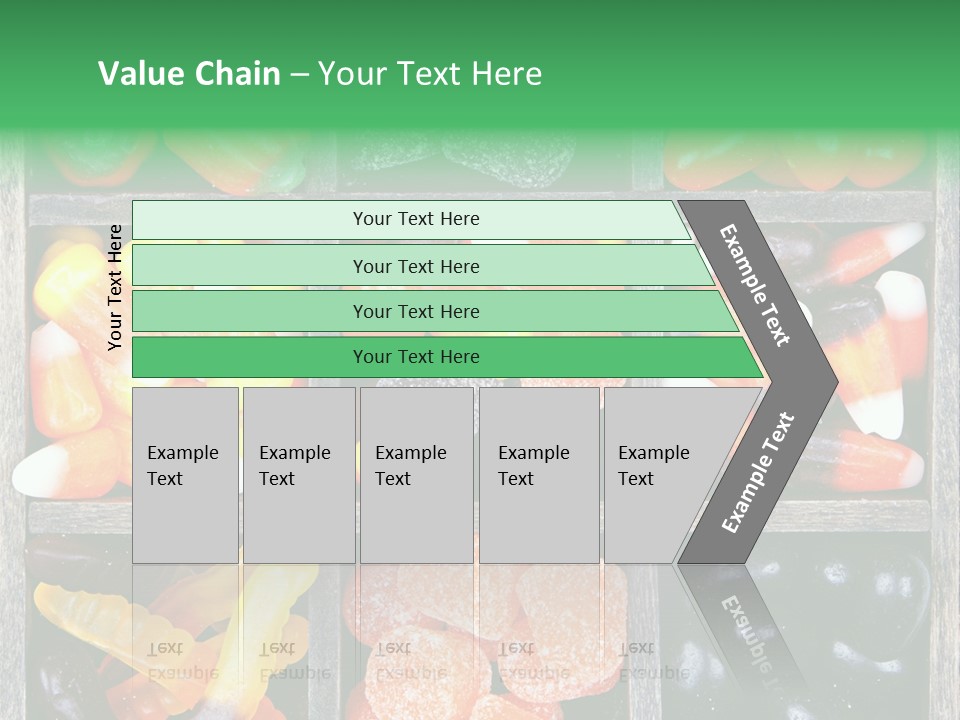Click the upper 'Example Text' on dark arrow
The image size is (960, 720).
[x=754, y=285]
